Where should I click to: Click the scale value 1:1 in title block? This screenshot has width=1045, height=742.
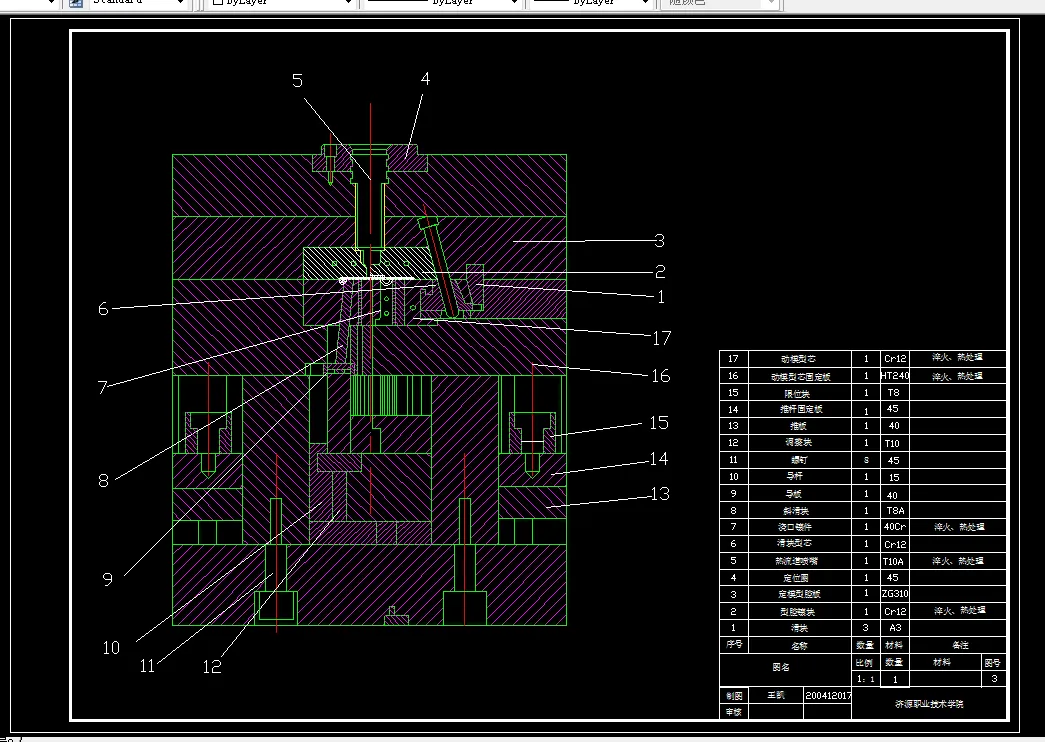[865, 679]
